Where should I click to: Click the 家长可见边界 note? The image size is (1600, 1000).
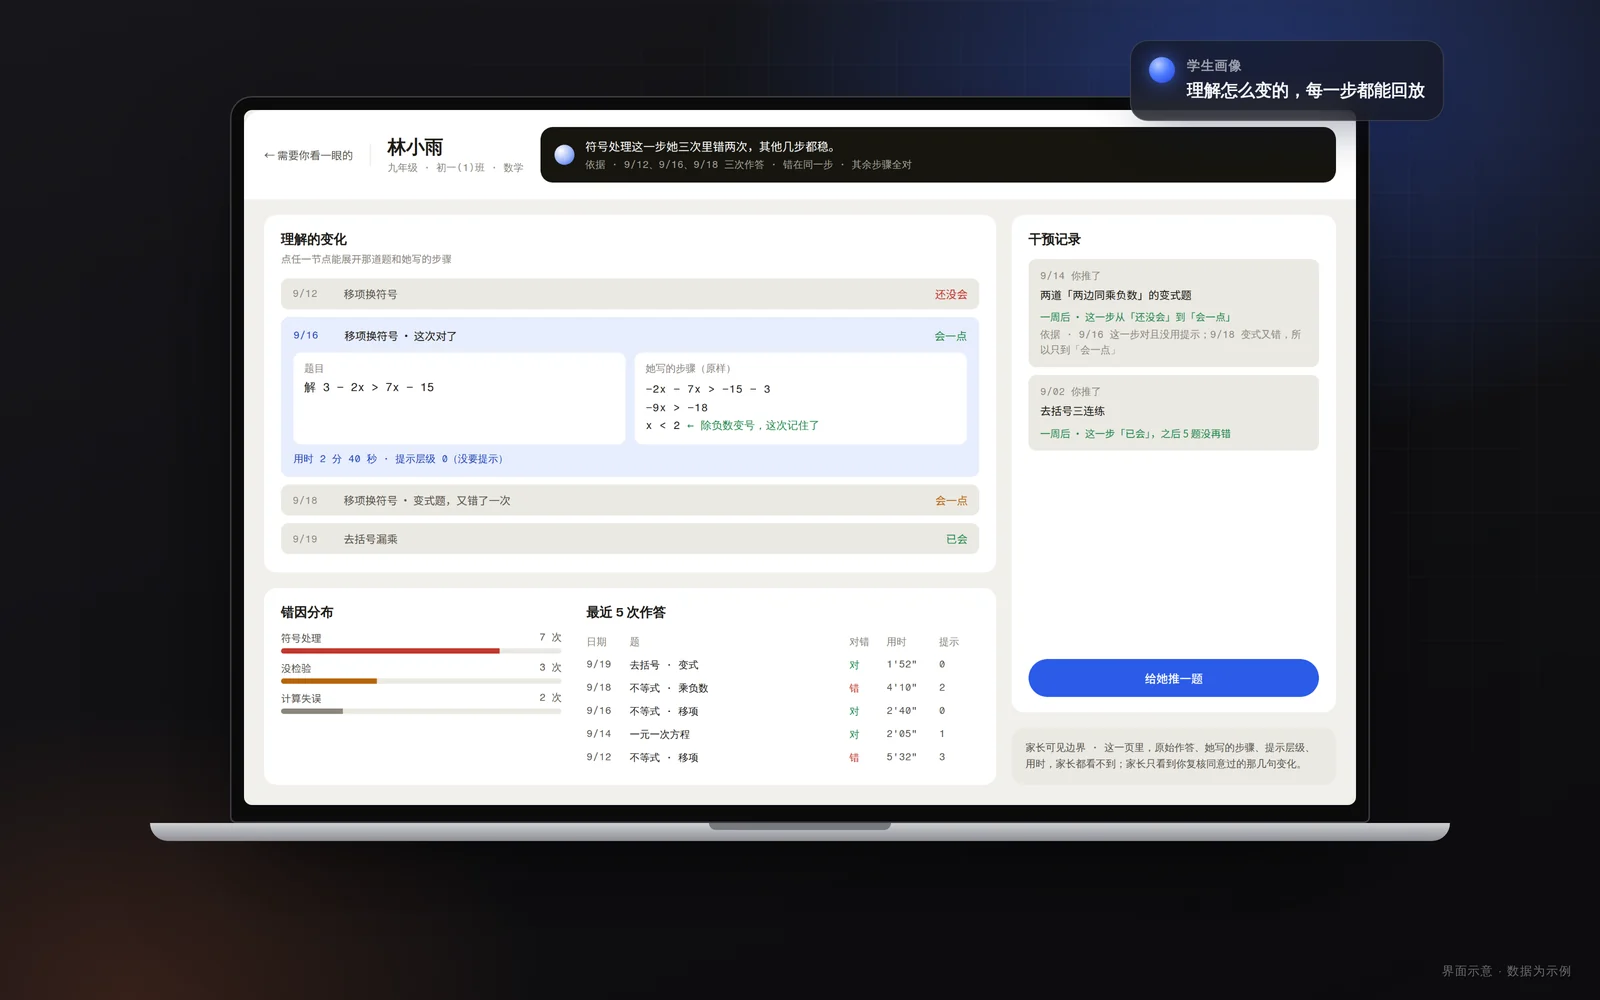point(1173,755)
